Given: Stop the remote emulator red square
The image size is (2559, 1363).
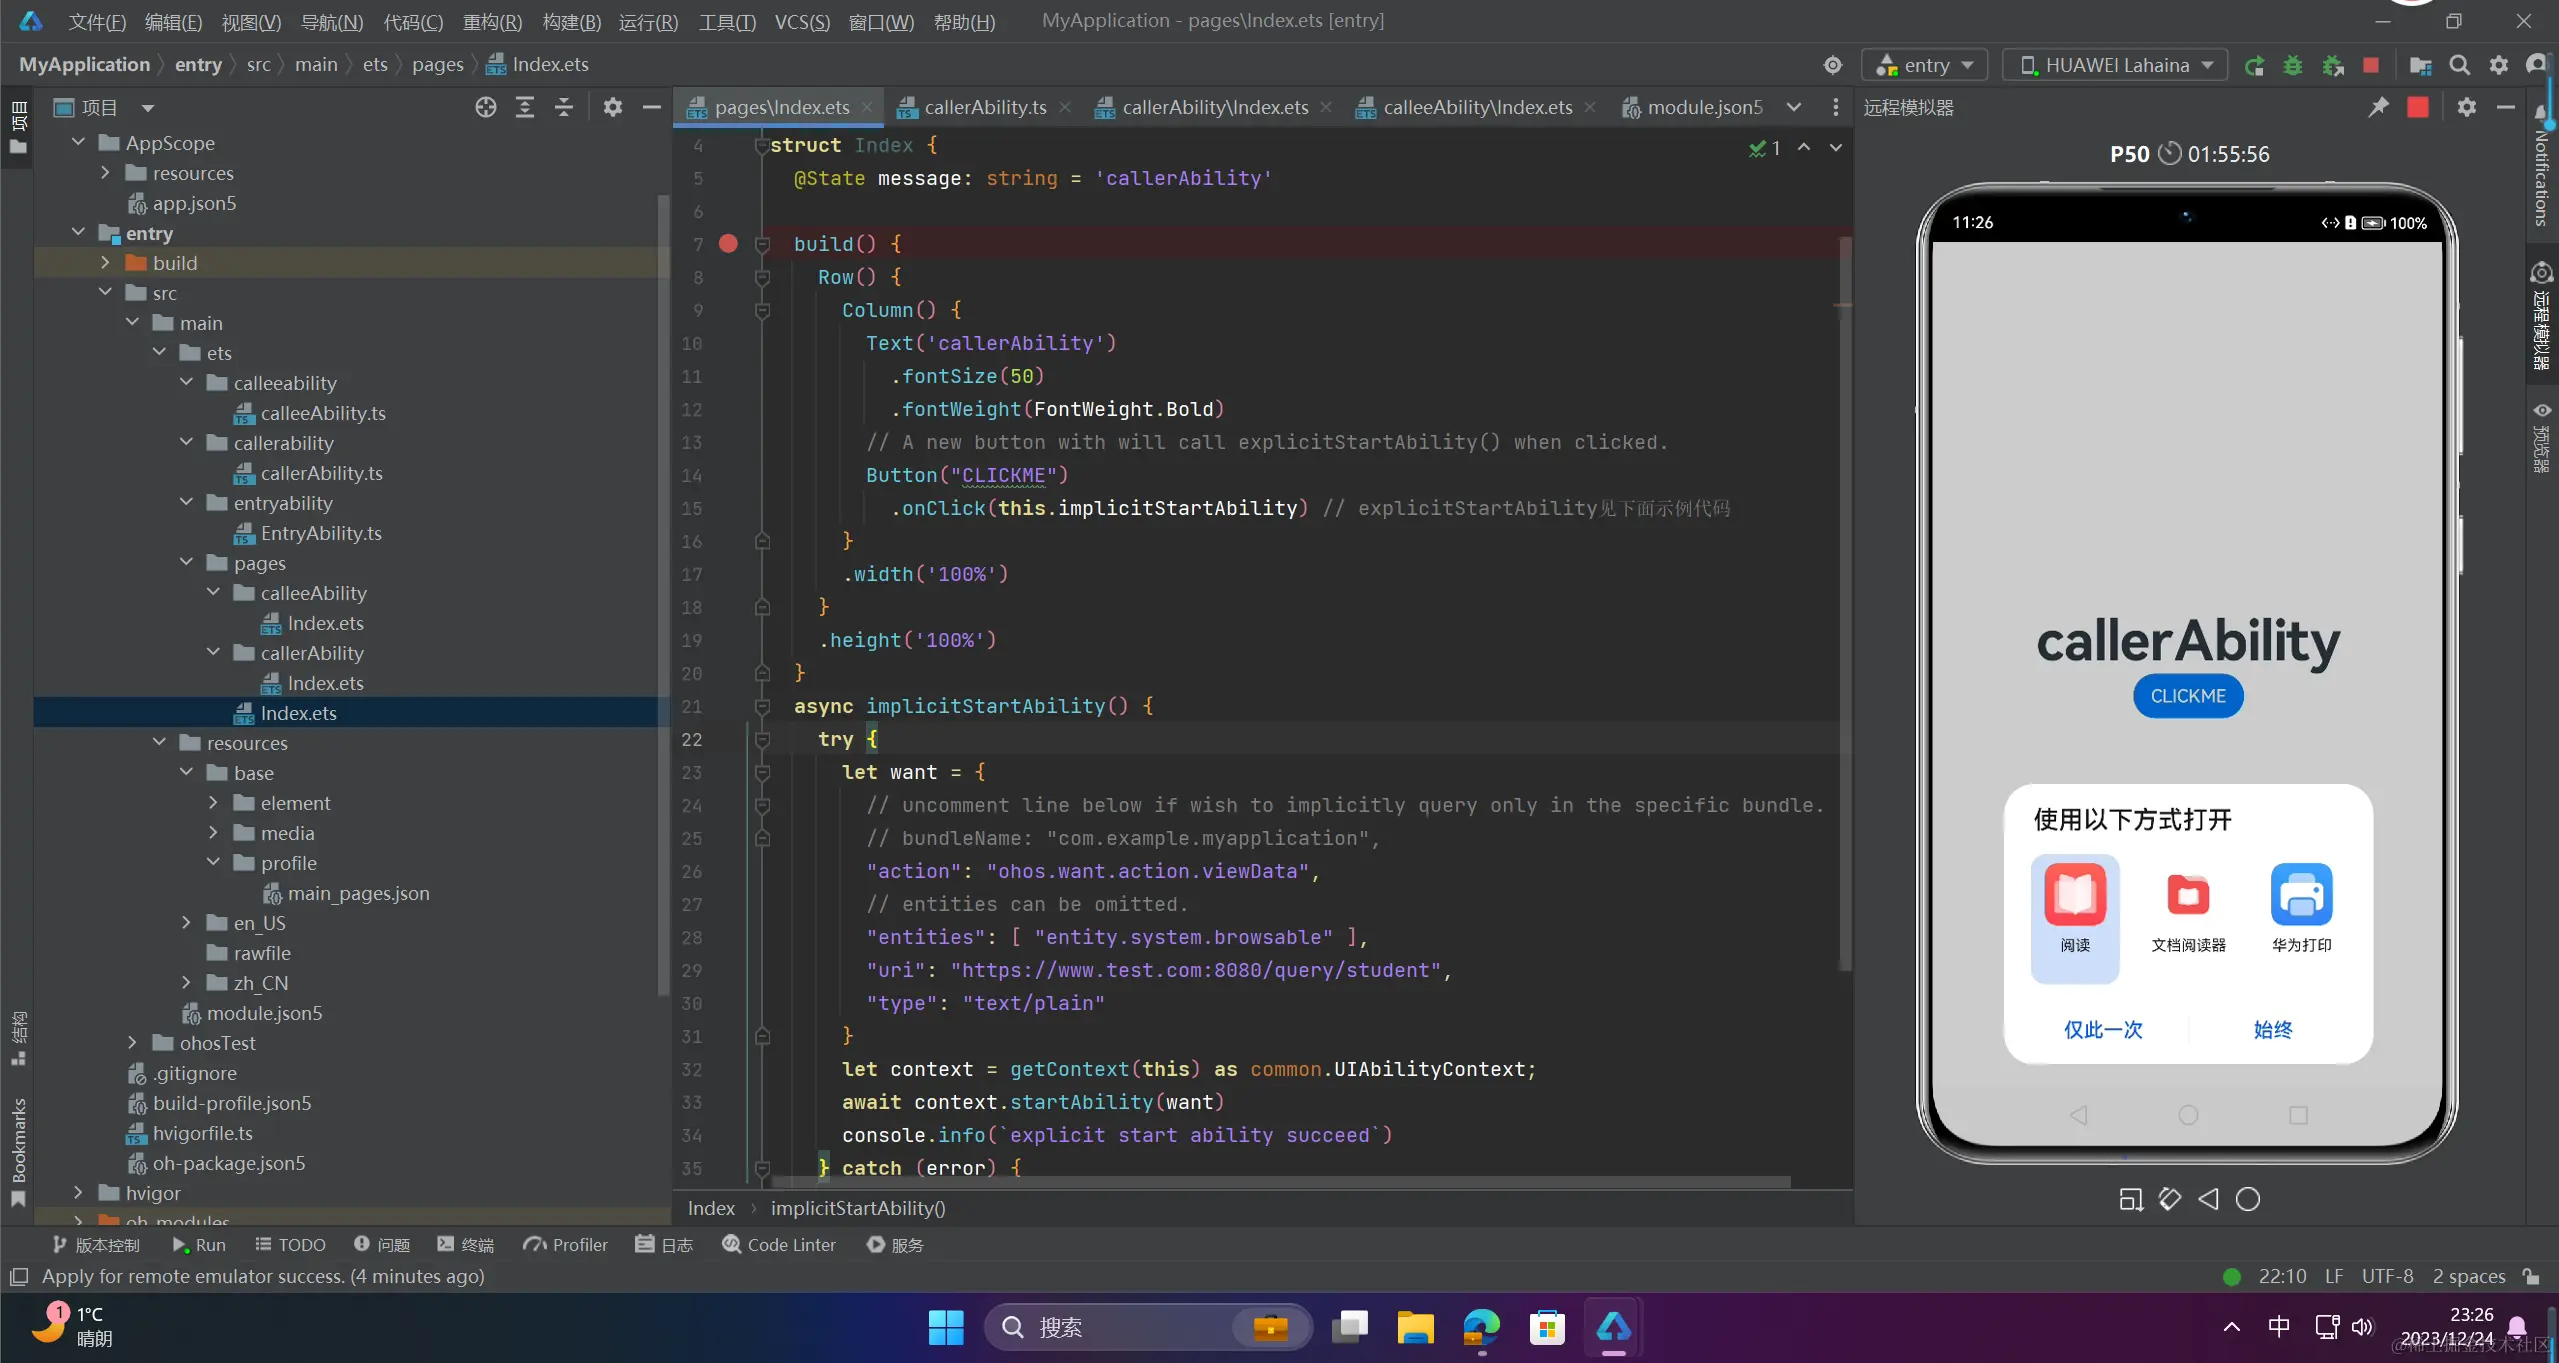Looking at the screenshot, I should point(2418,108).
